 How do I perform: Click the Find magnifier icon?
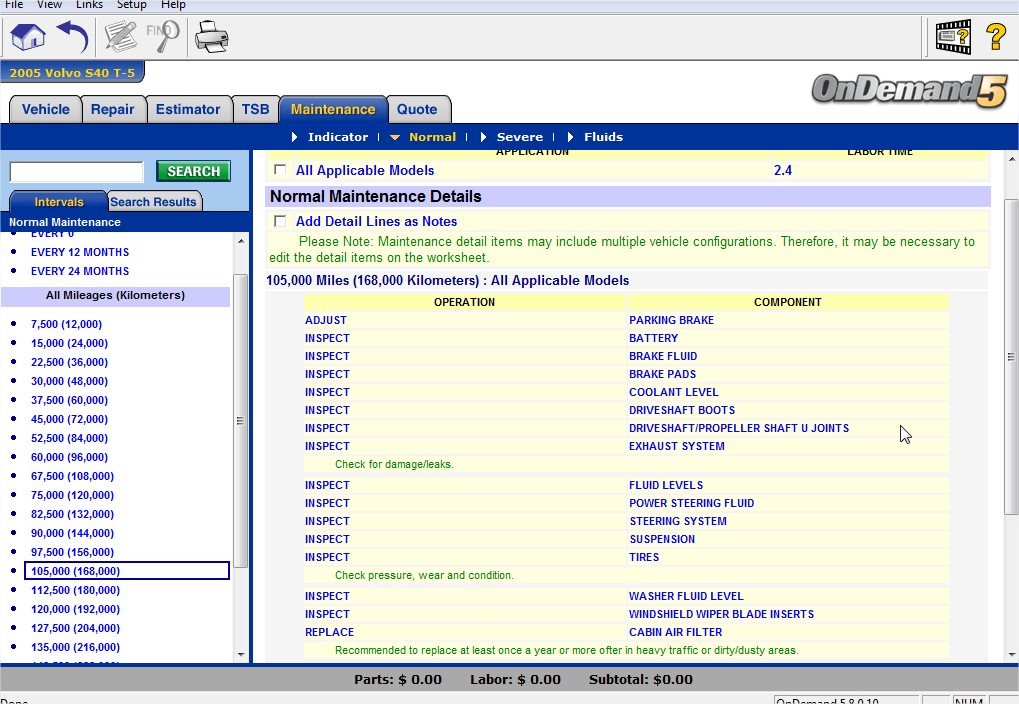tap(162, 36)
